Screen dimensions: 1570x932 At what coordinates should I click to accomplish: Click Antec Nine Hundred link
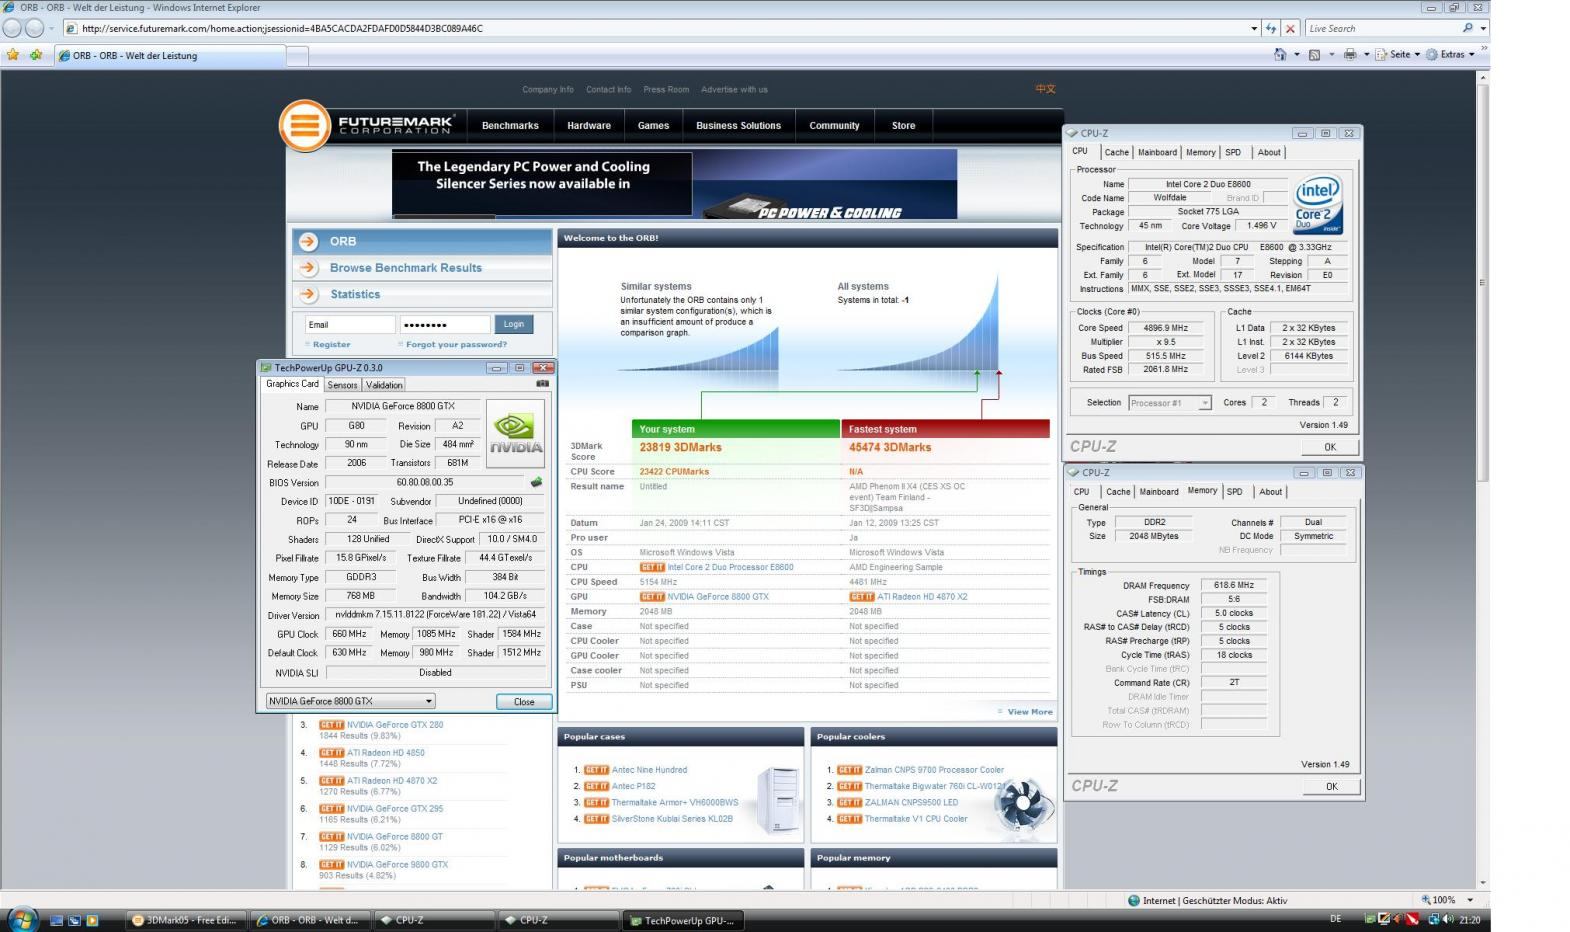[649, 770]
